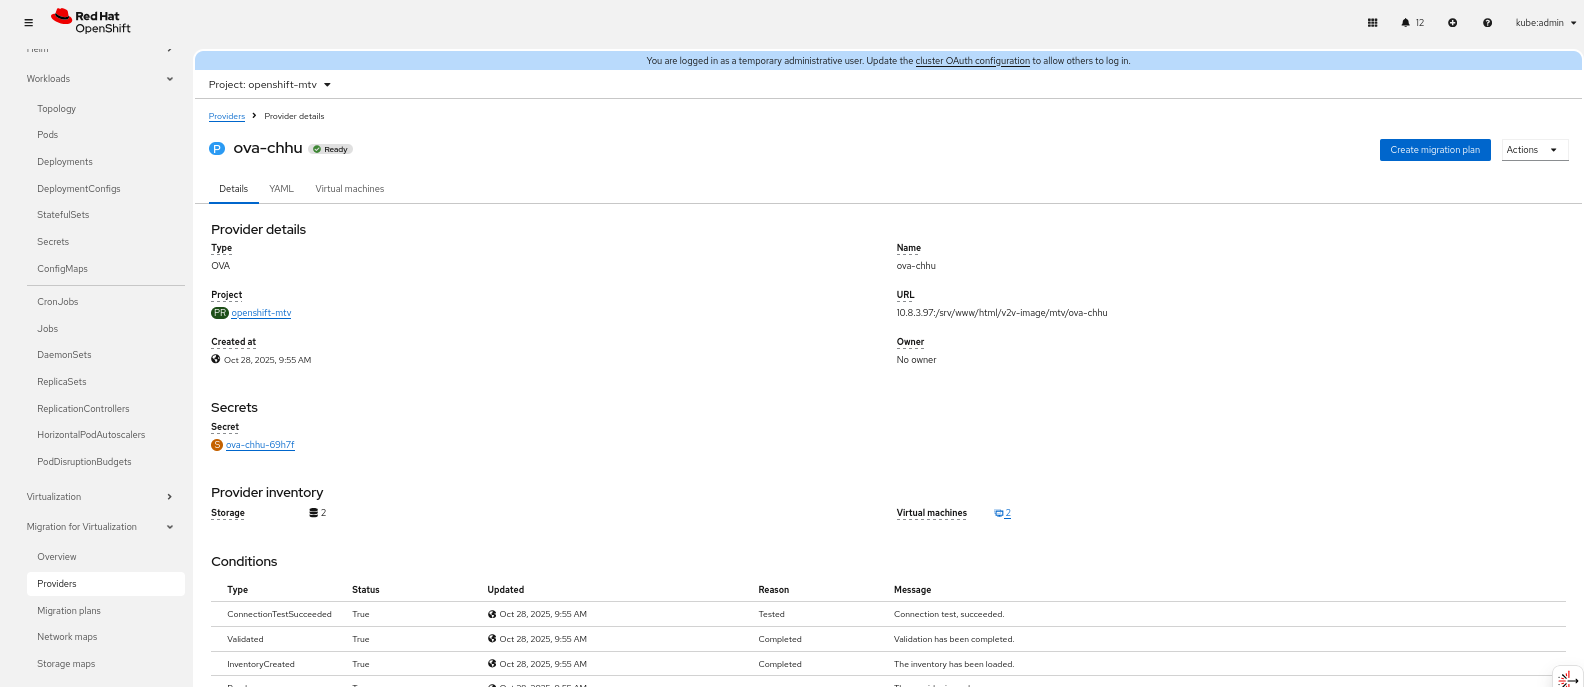Open Pods in the sidebar

pos(48,134)
